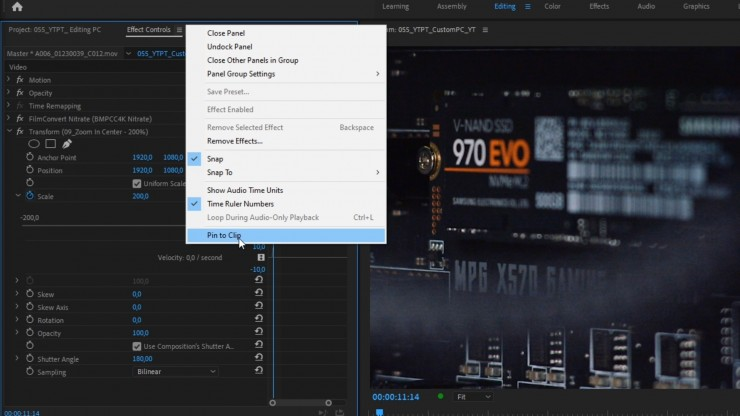
Task: Click the Program monitor timecode 00:00:11:14
Action: coord(395,397)
